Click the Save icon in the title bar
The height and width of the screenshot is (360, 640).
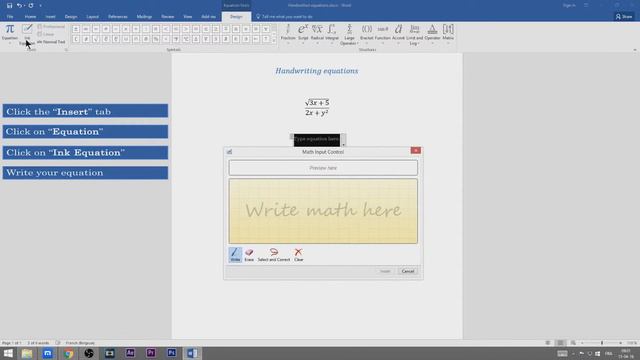[x=9, y=5]
